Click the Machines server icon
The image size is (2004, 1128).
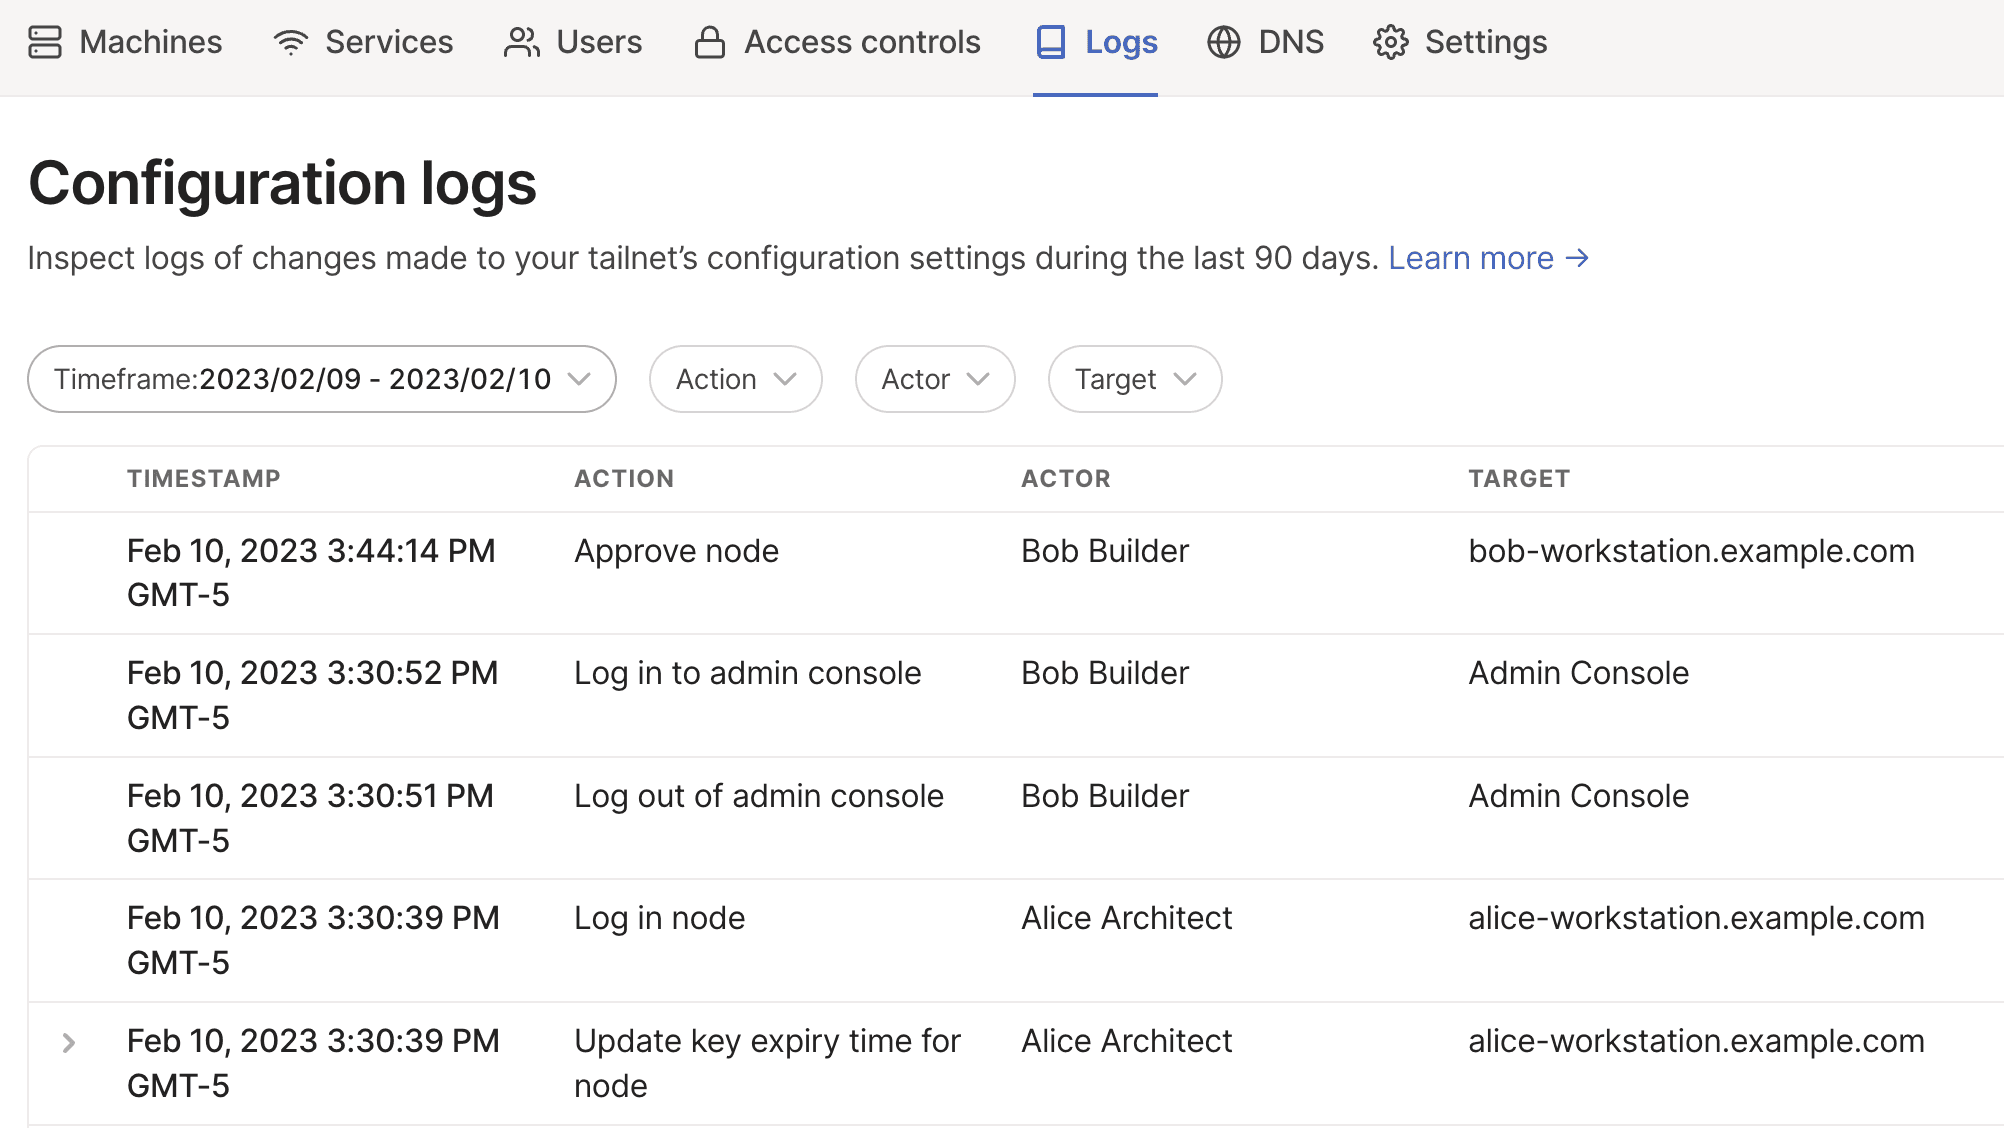(x=46, y=42)
